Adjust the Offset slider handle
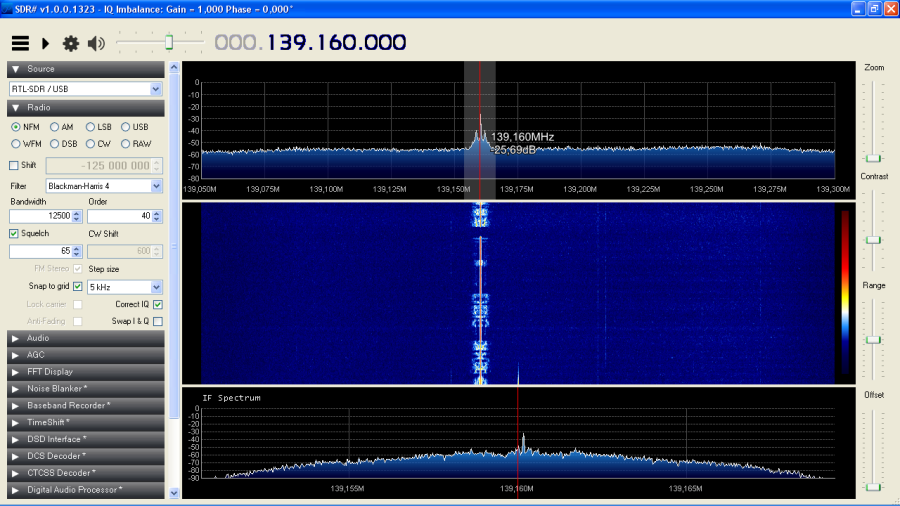The image size is (900, 506). click(x=873, y=486)
